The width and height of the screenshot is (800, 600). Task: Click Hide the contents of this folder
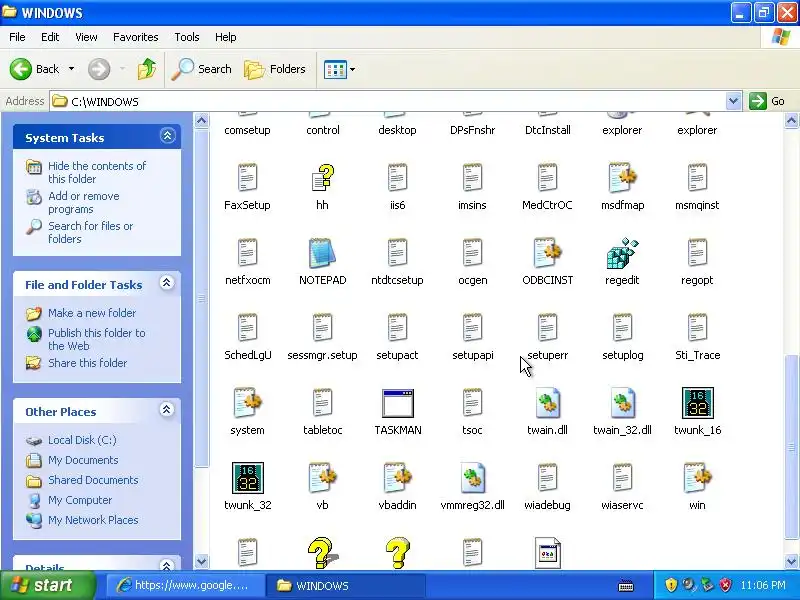click(96, 172)
